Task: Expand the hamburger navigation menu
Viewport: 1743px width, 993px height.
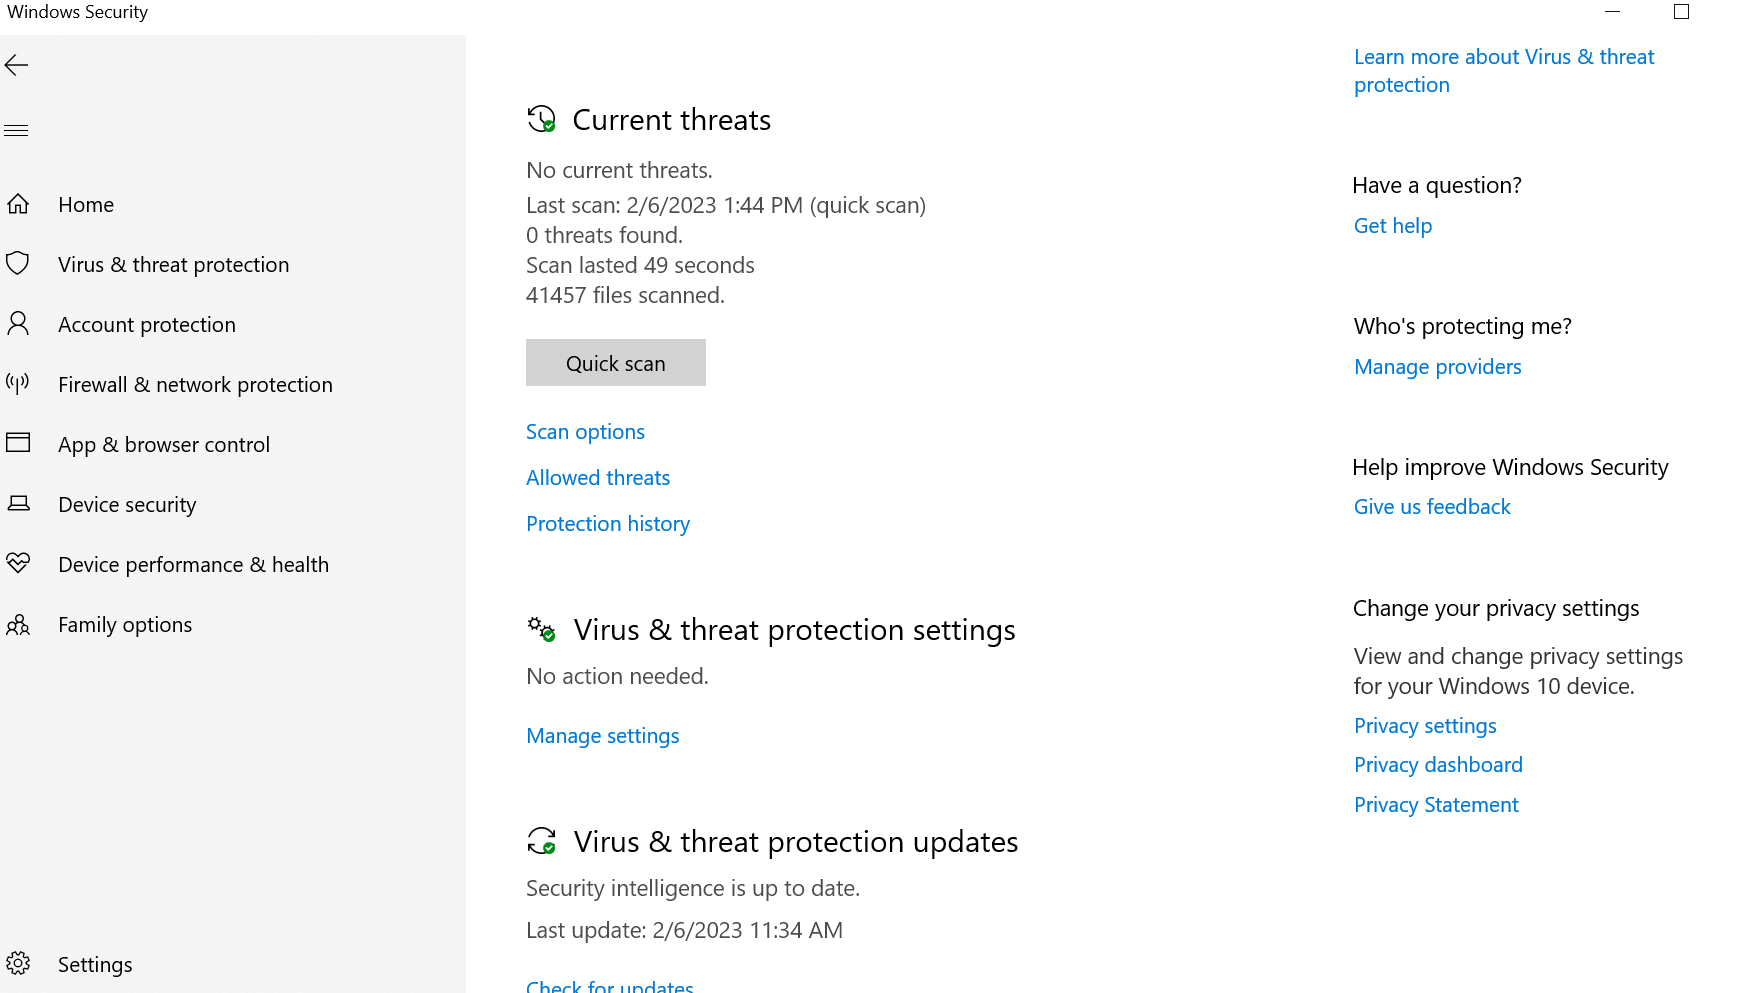Action: point(17,130)
